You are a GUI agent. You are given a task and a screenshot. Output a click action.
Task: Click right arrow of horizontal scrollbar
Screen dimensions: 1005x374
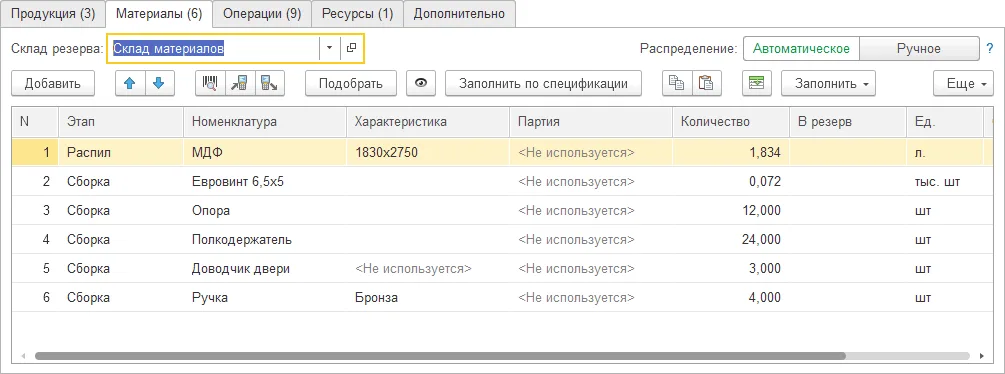pyautogui.click(x=981, y=355)
